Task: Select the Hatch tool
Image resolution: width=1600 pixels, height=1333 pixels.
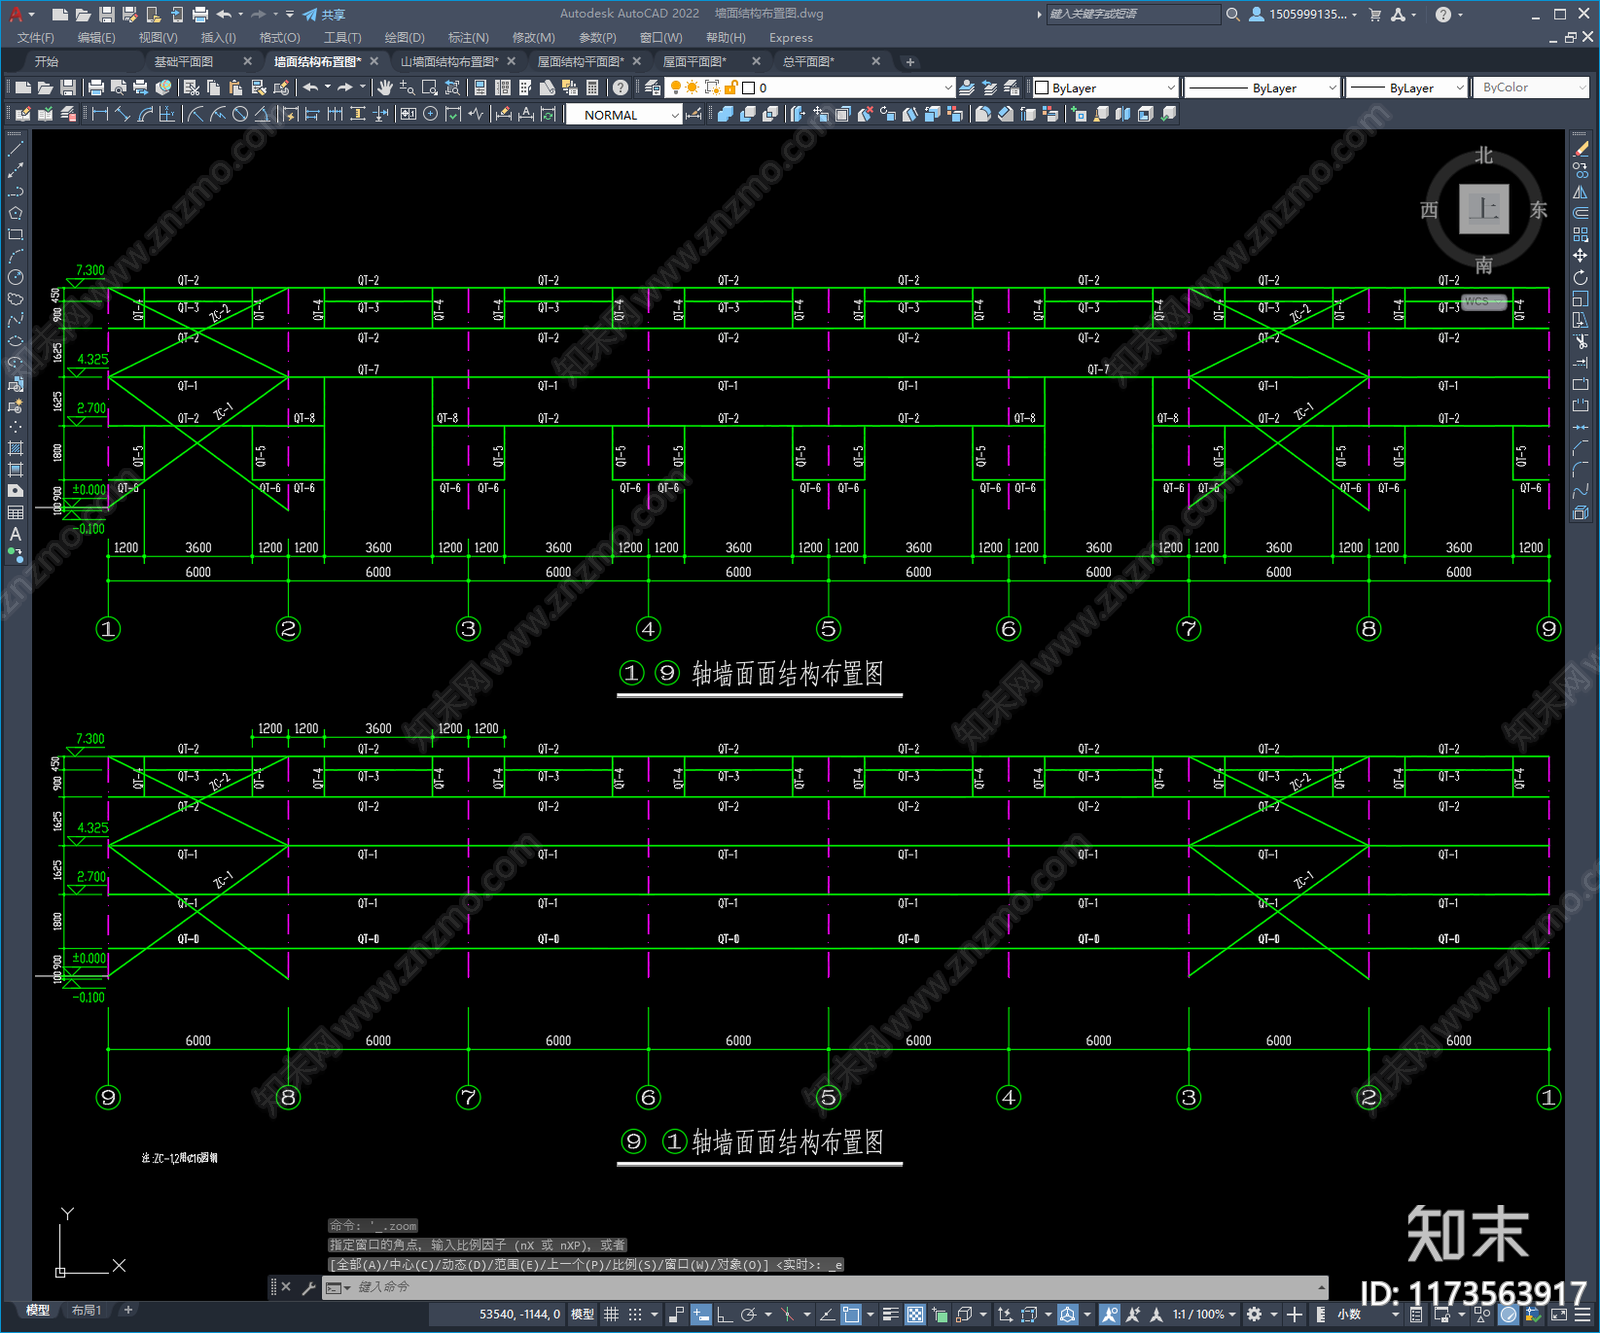Action: [x=15, y=448]
